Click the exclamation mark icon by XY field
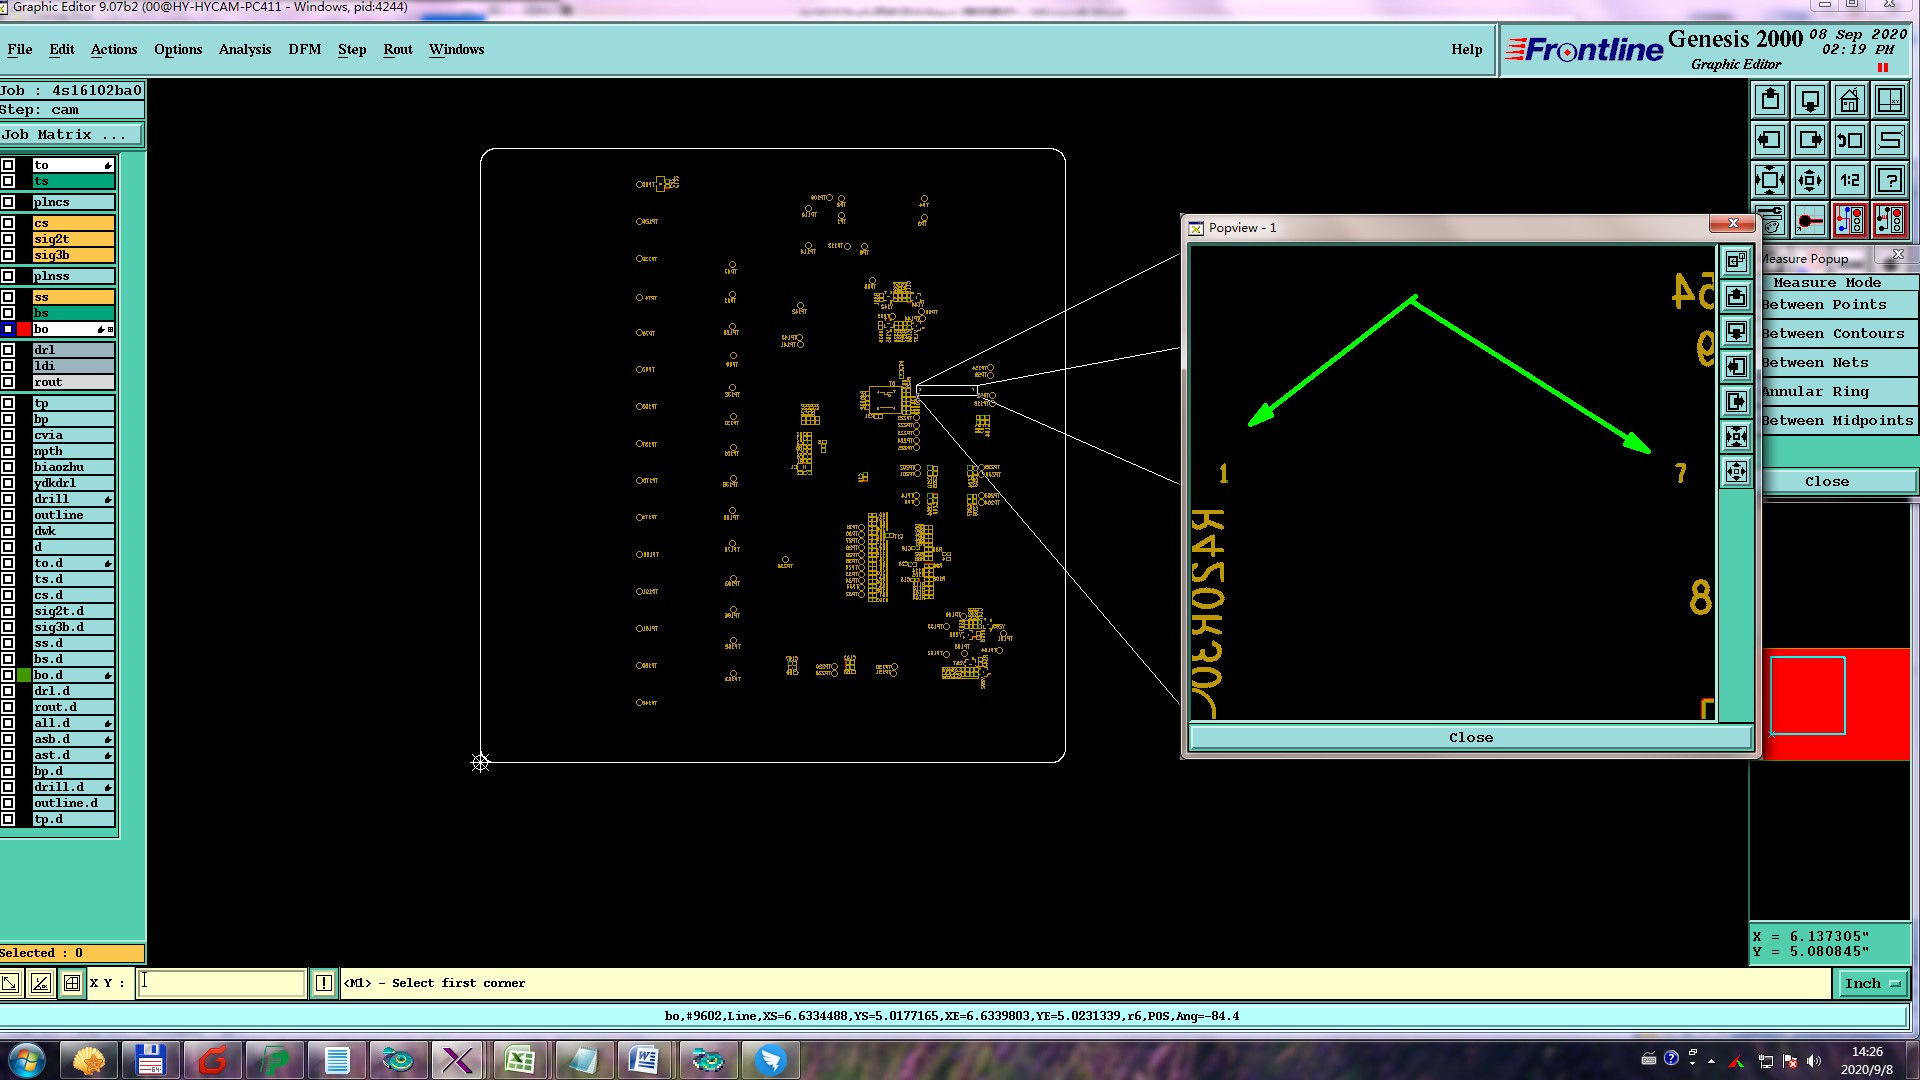Screen dimensions: 1920x1080 pyautogui.click(x=324, y=984)
